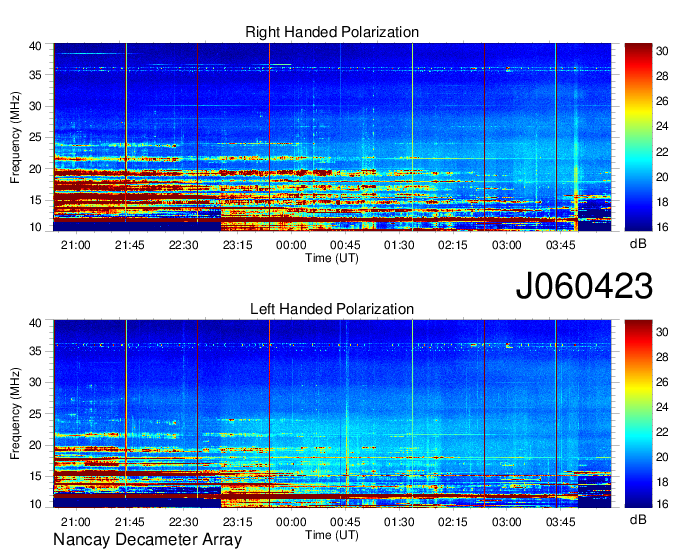
Task: Click "40" frequency tick on Right Handed plot
Action: [x=35, y=46]
